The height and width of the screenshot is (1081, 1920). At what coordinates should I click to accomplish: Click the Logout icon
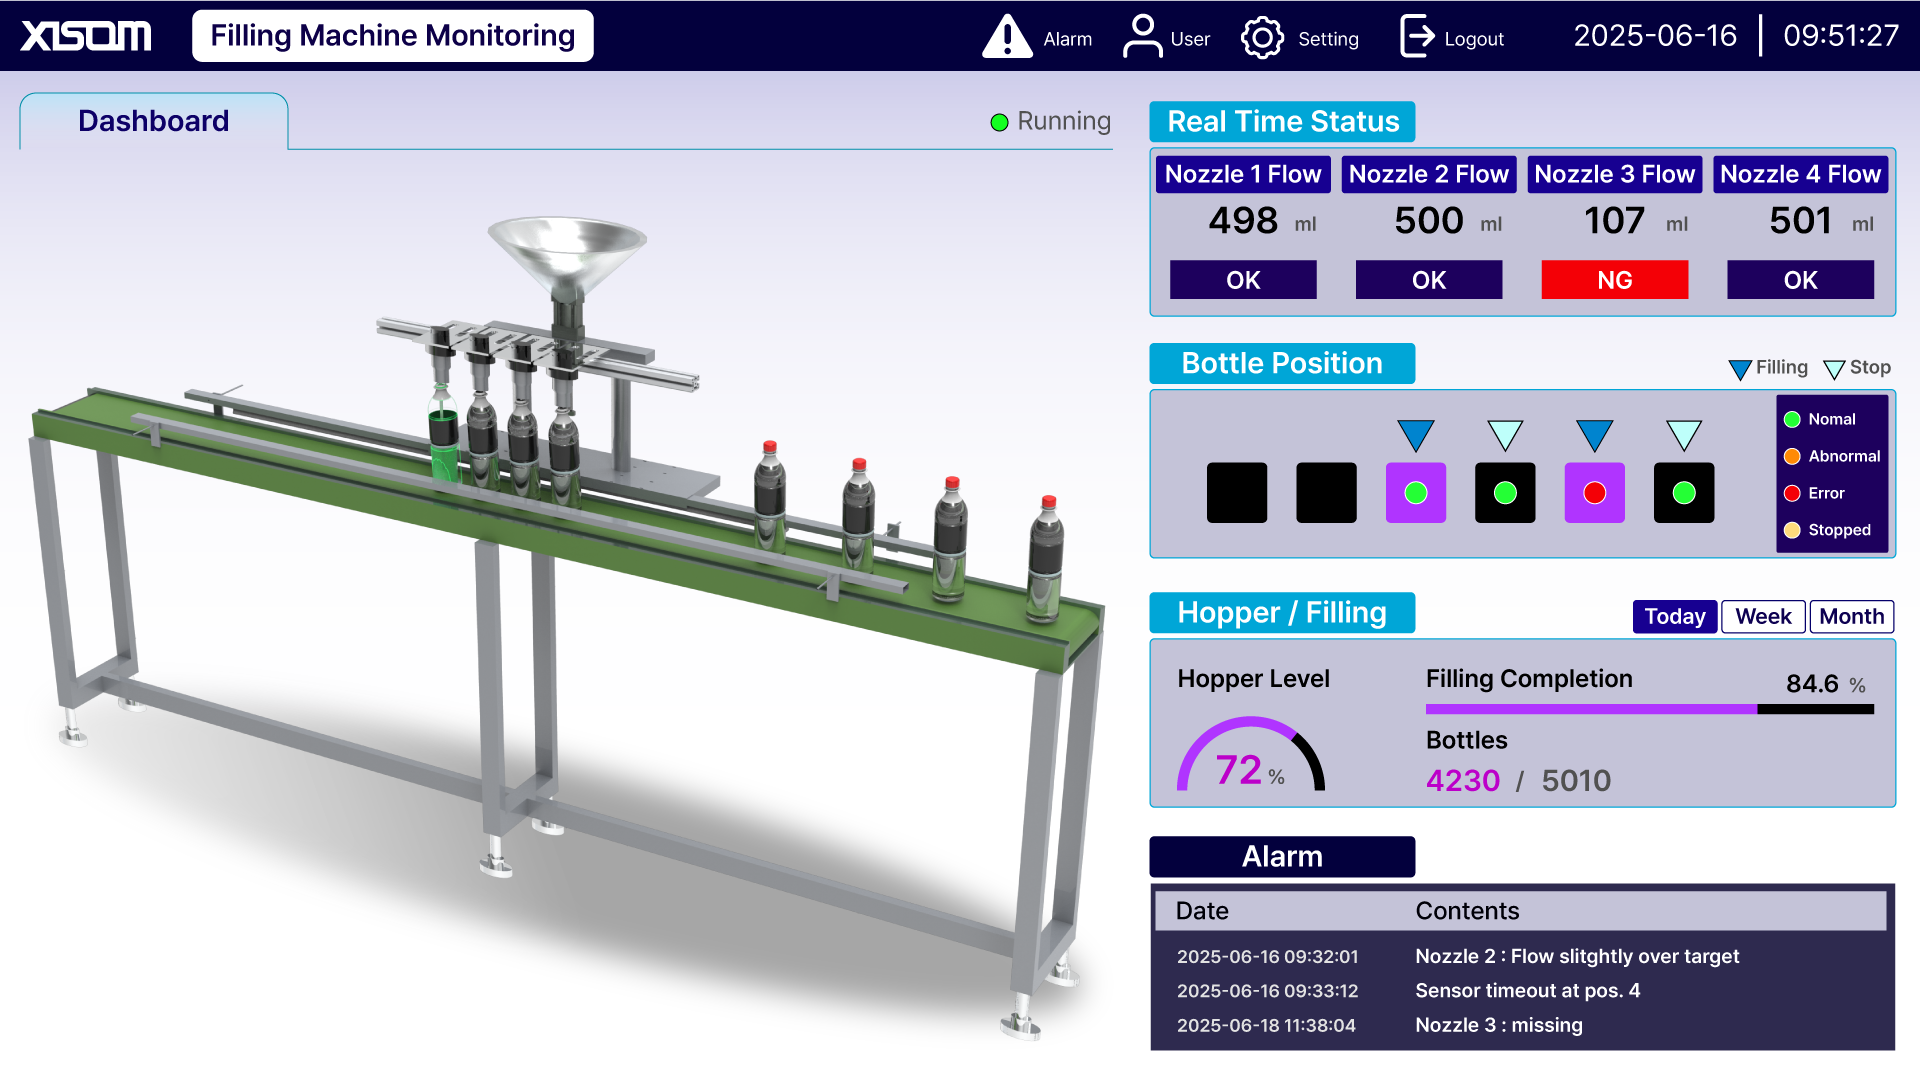click(x=1417, y=36)
